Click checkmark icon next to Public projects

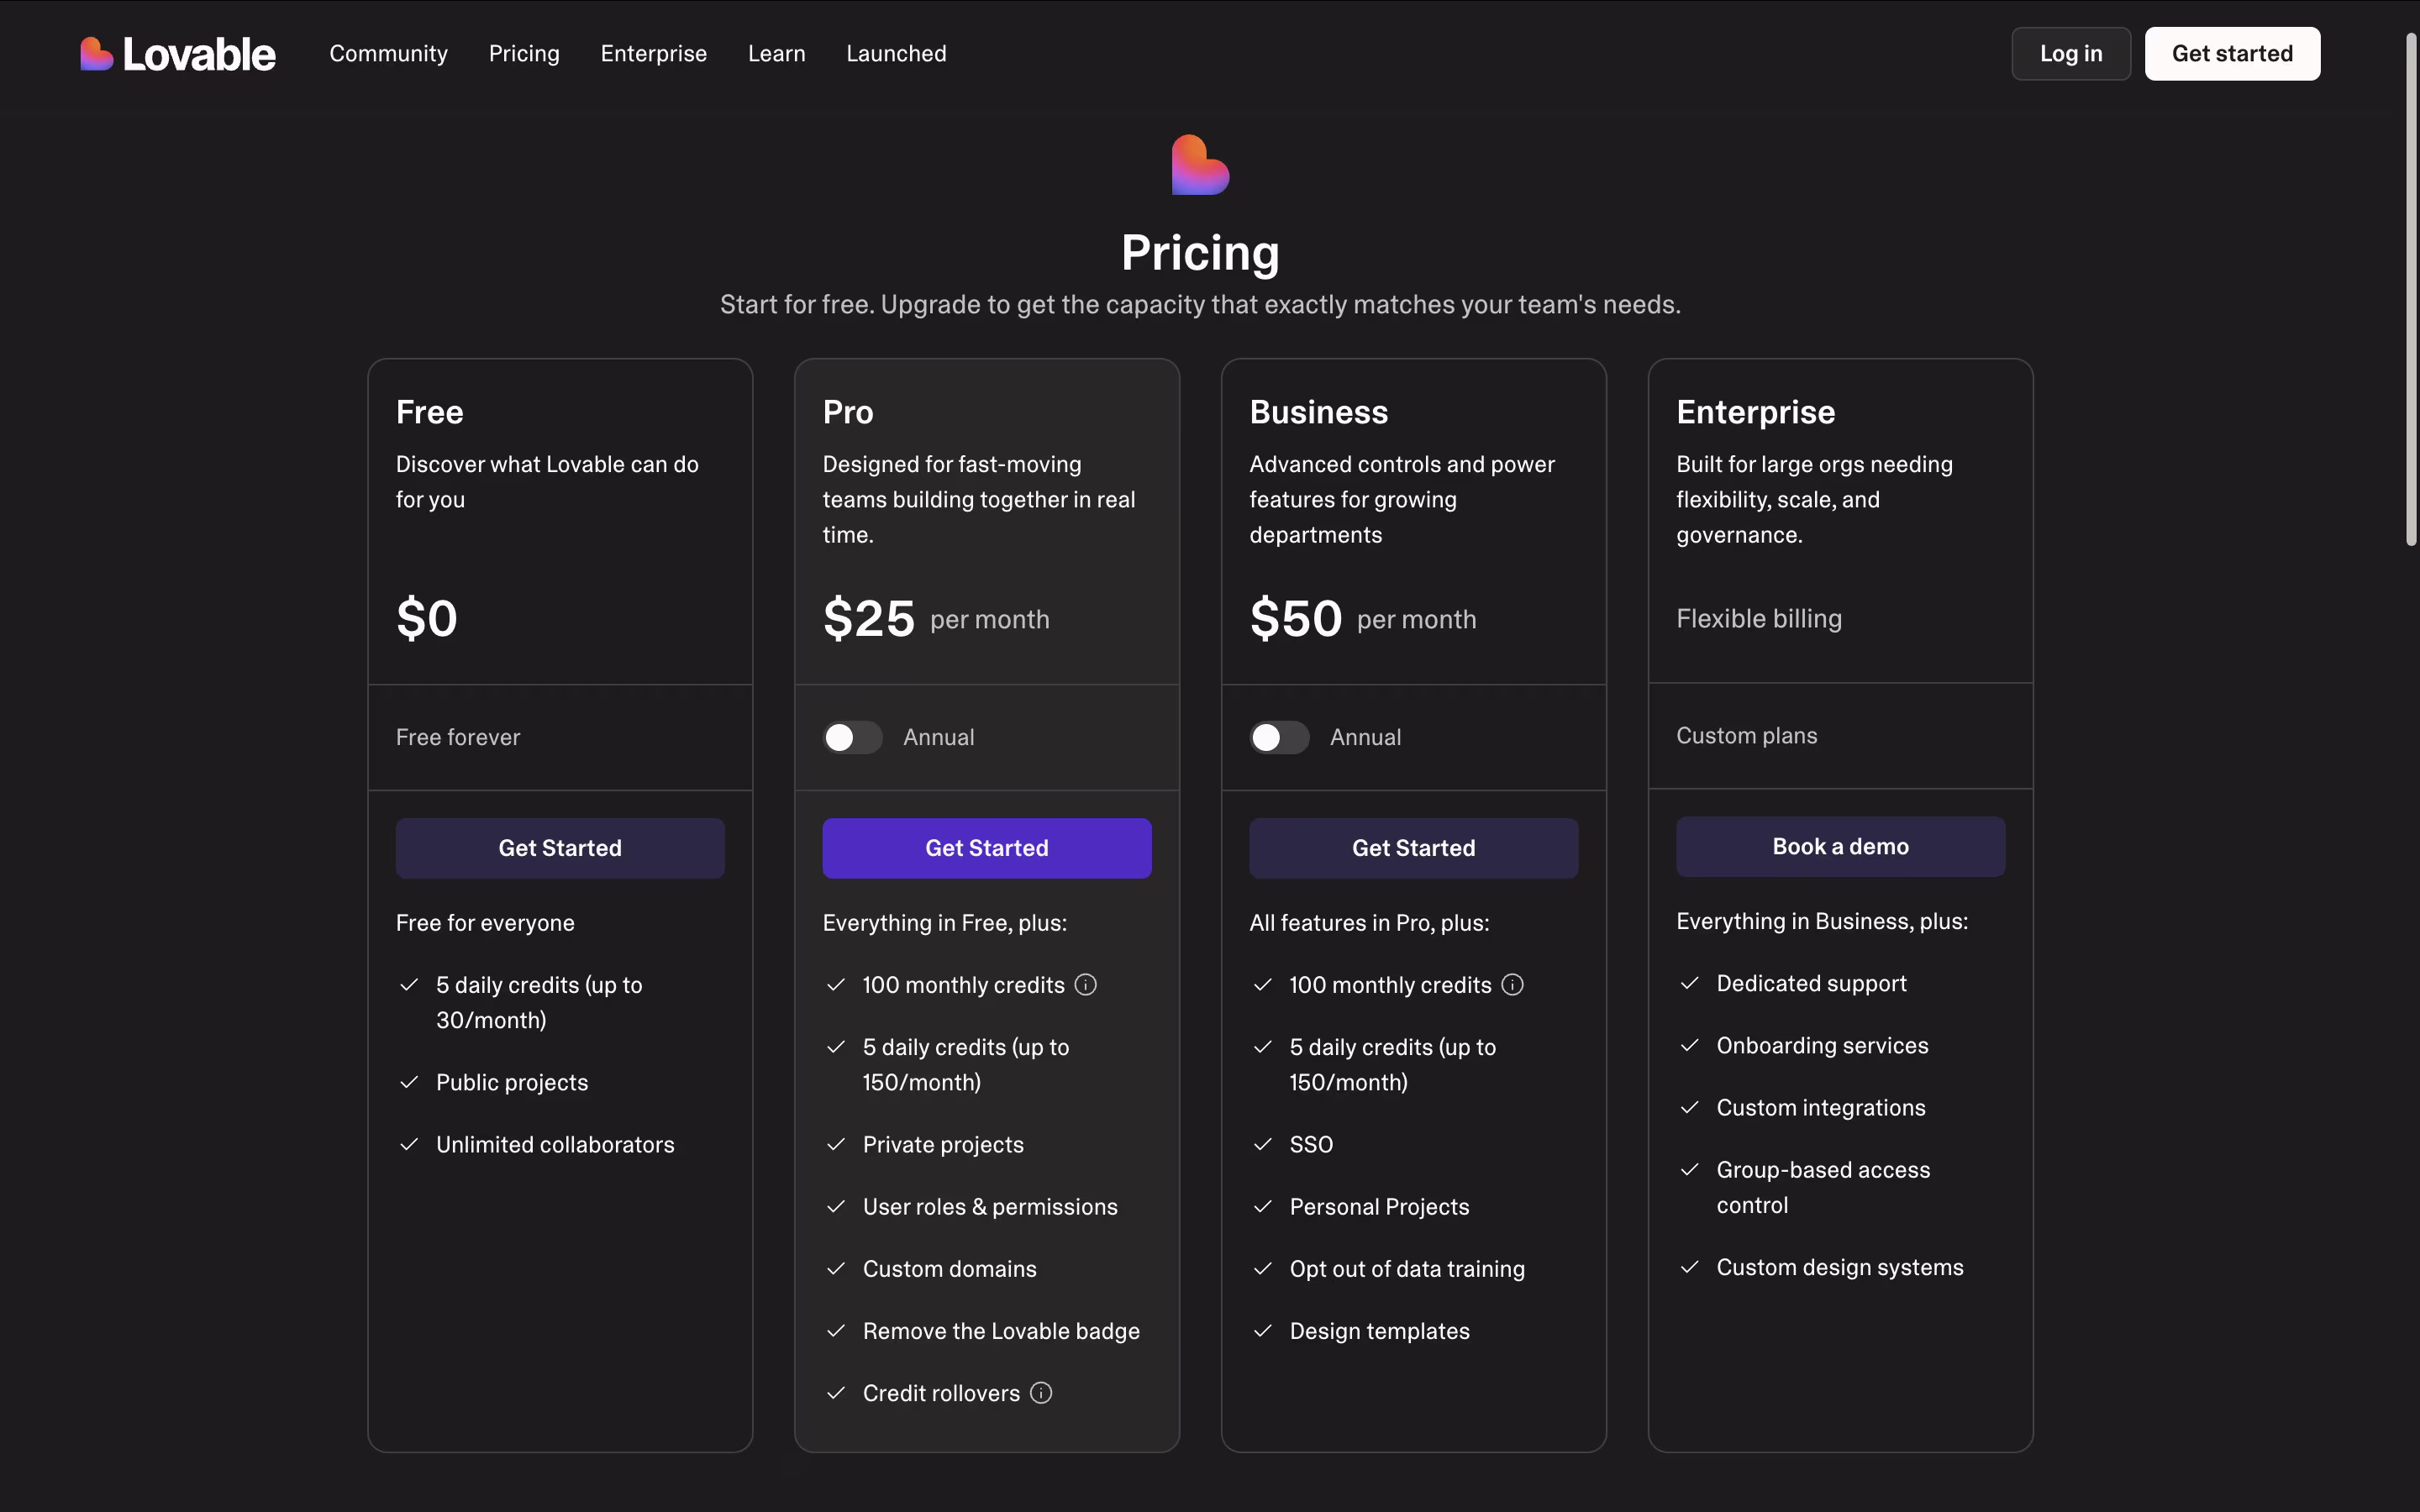pos(409,1082)
